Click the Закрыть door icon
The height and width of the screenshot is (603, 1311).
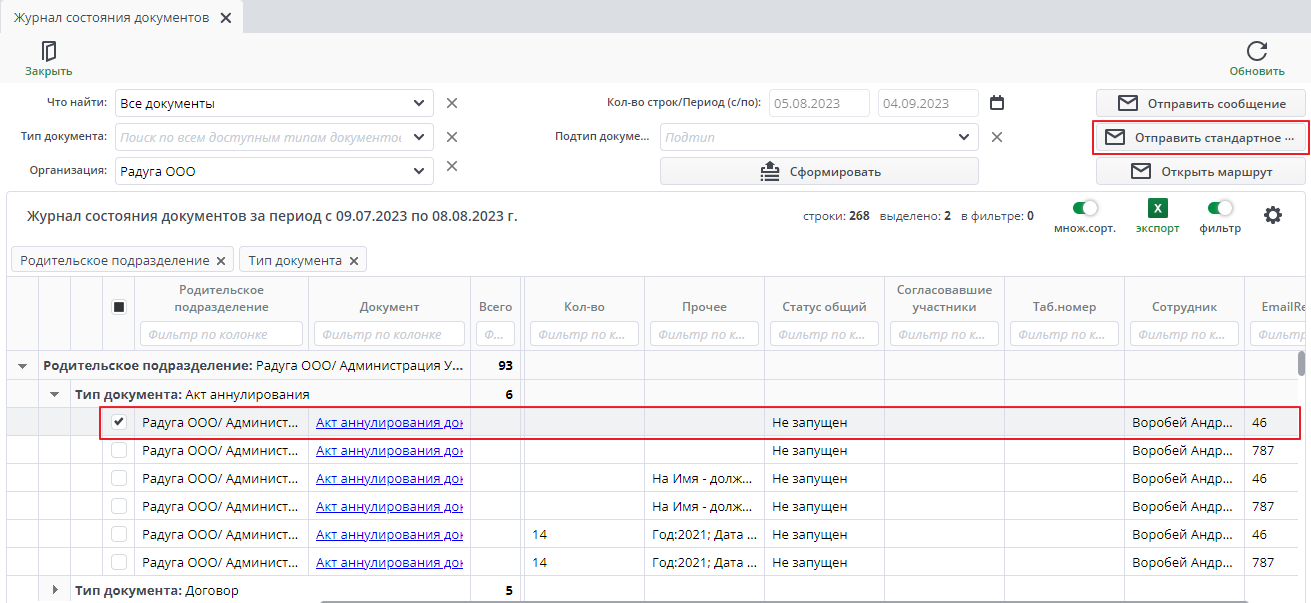pyautogui.click(x=48, y=52)
